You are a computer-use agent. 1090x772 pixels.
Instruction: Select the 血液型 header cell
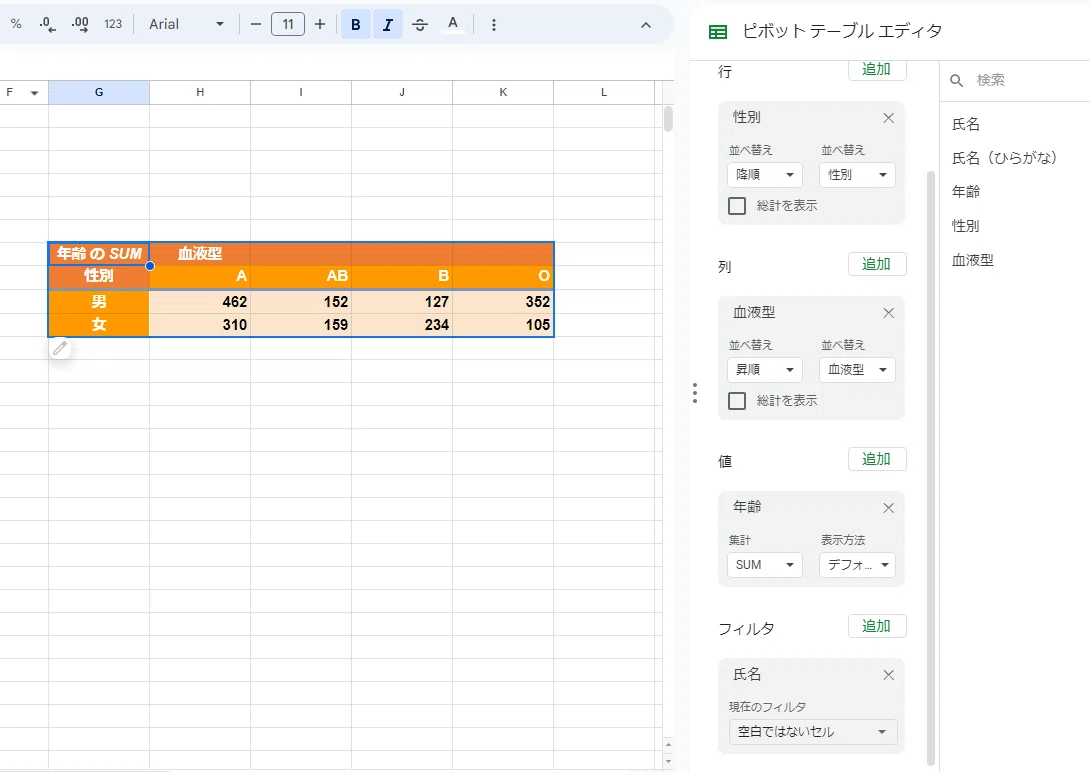200,254
